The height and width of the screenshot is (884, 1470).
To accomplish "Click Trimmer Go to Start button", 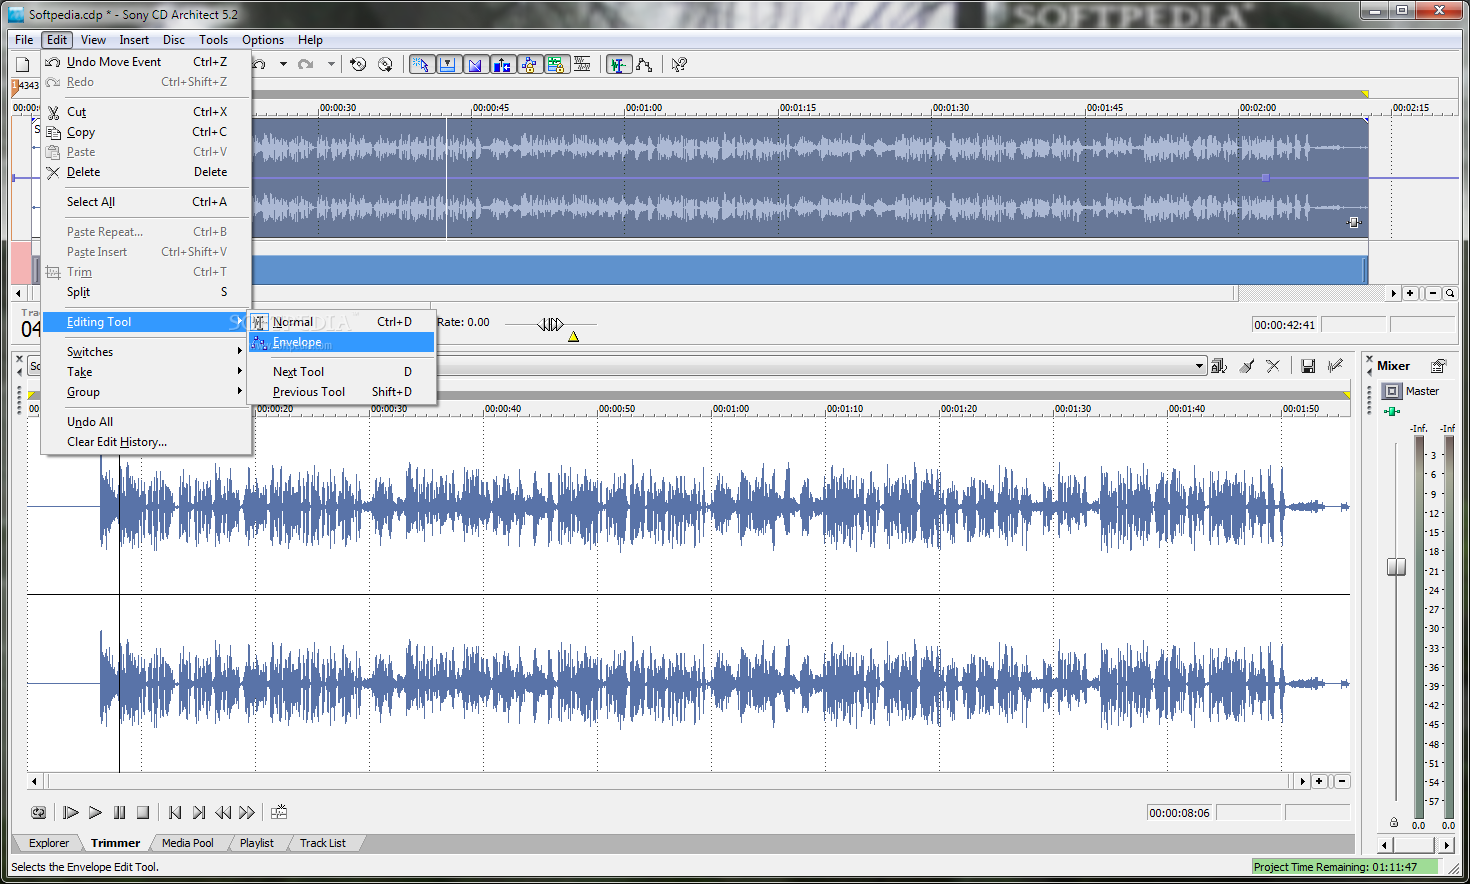I will 175,813.
